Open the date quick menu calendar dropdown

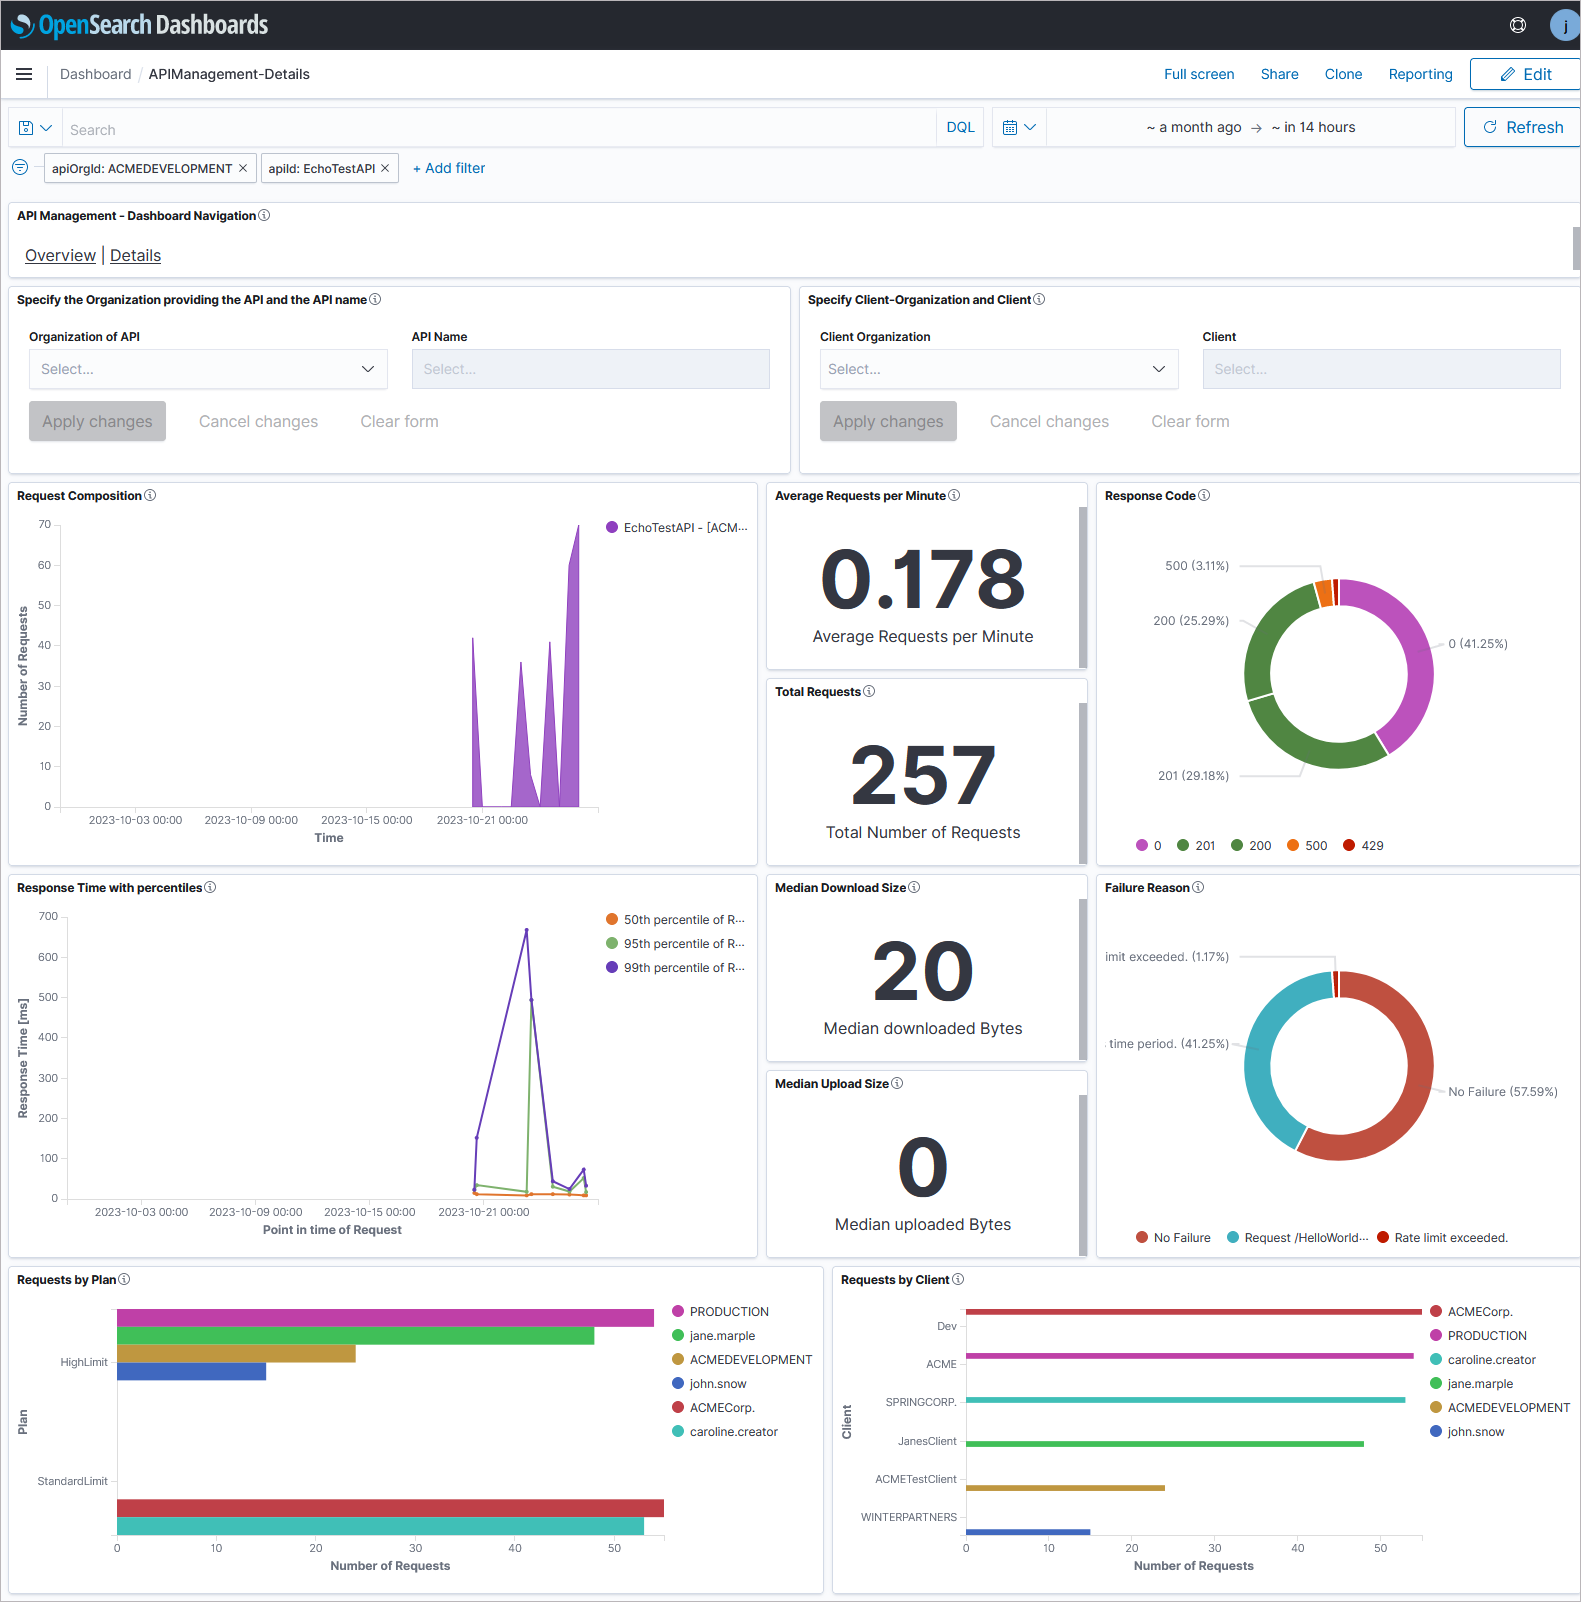[x=1019, y=128]
